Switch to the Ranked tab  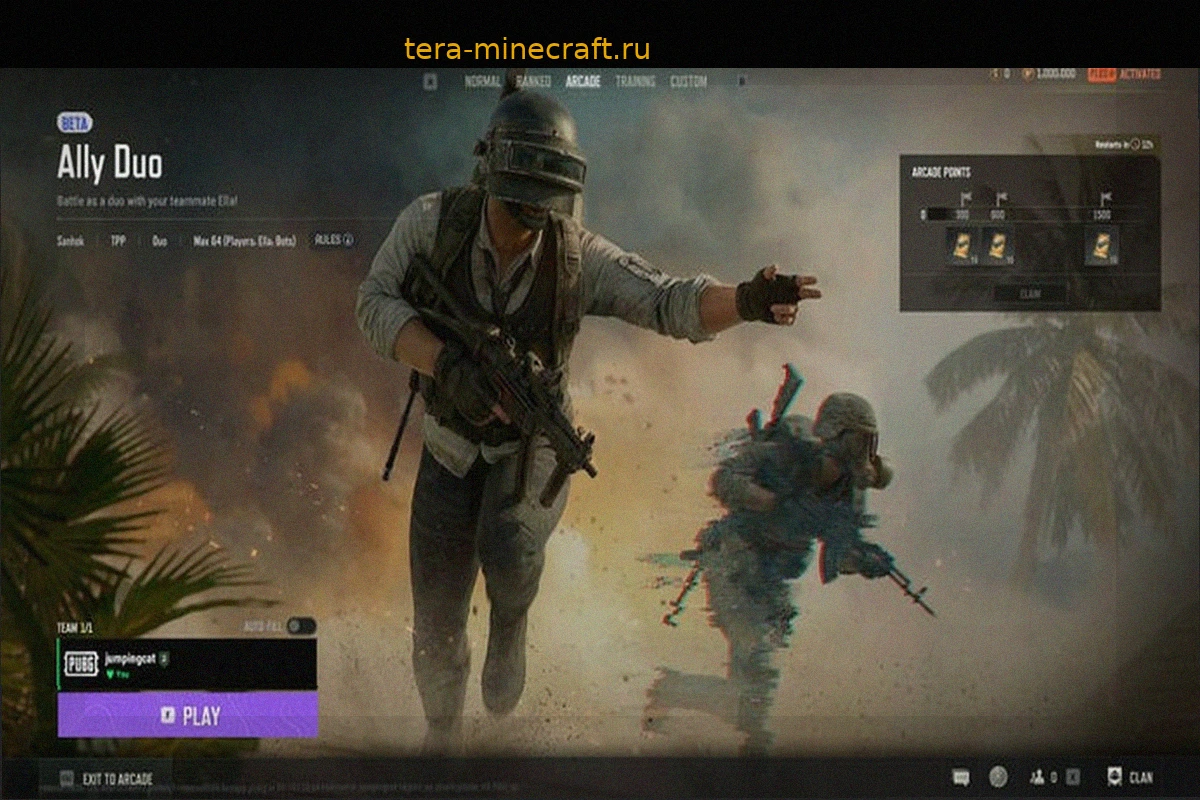point(533,82)
